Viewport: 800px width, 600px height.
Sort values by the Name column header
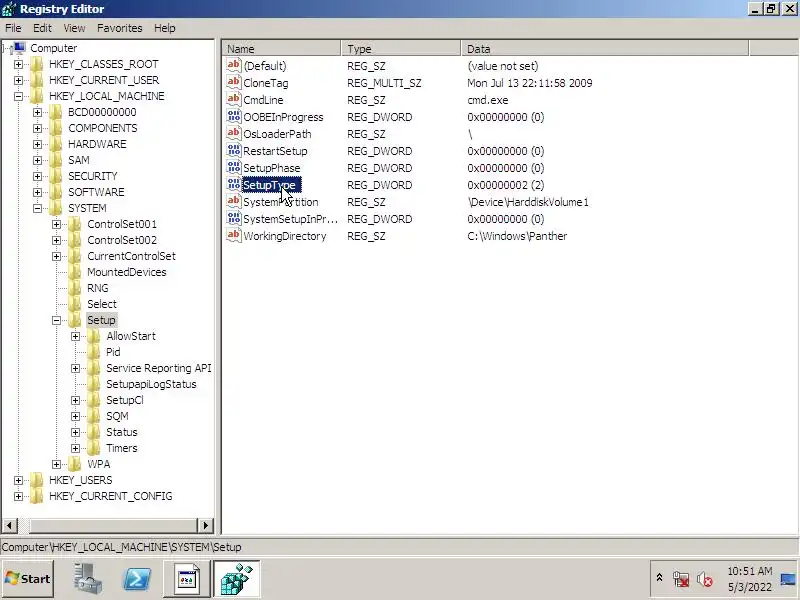click(x=282, y=49)
